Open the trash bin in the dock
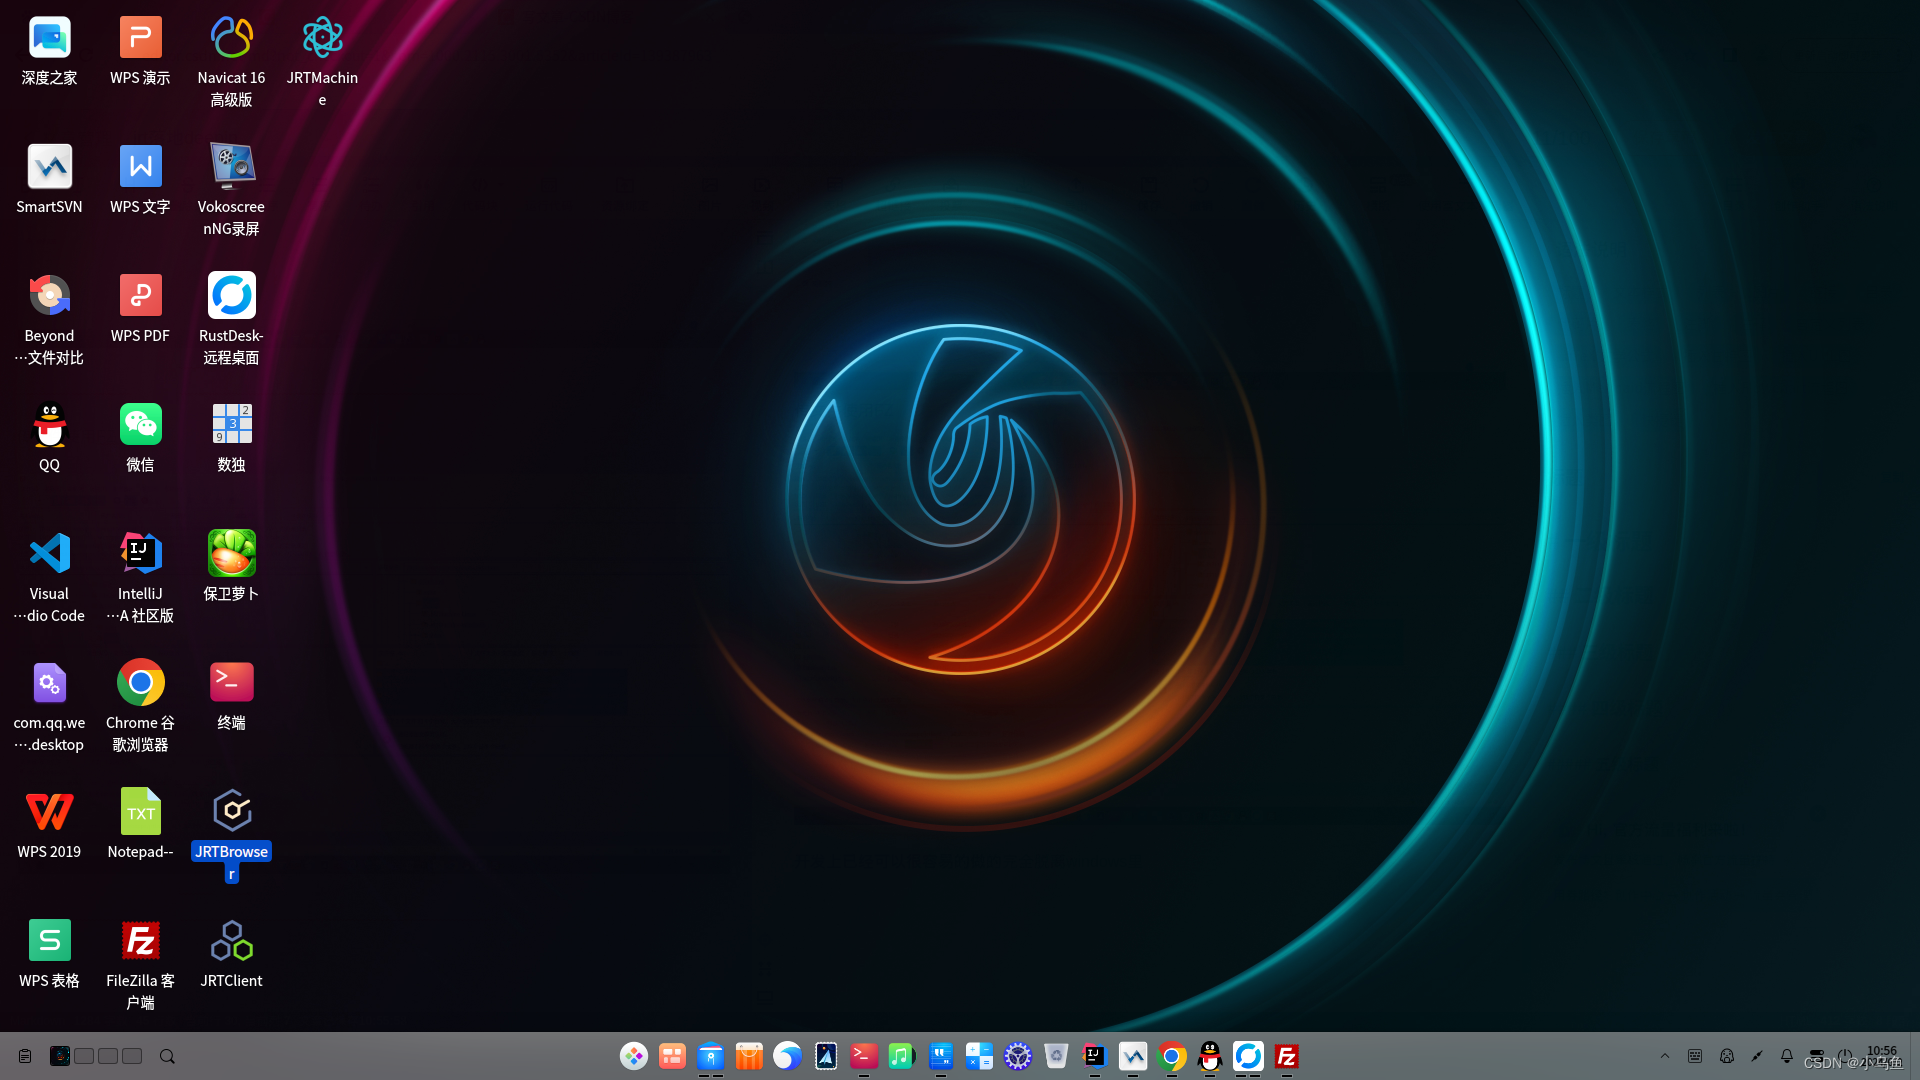The height and width of the screenshot is (1080, 1920). click(1056, 1056)
